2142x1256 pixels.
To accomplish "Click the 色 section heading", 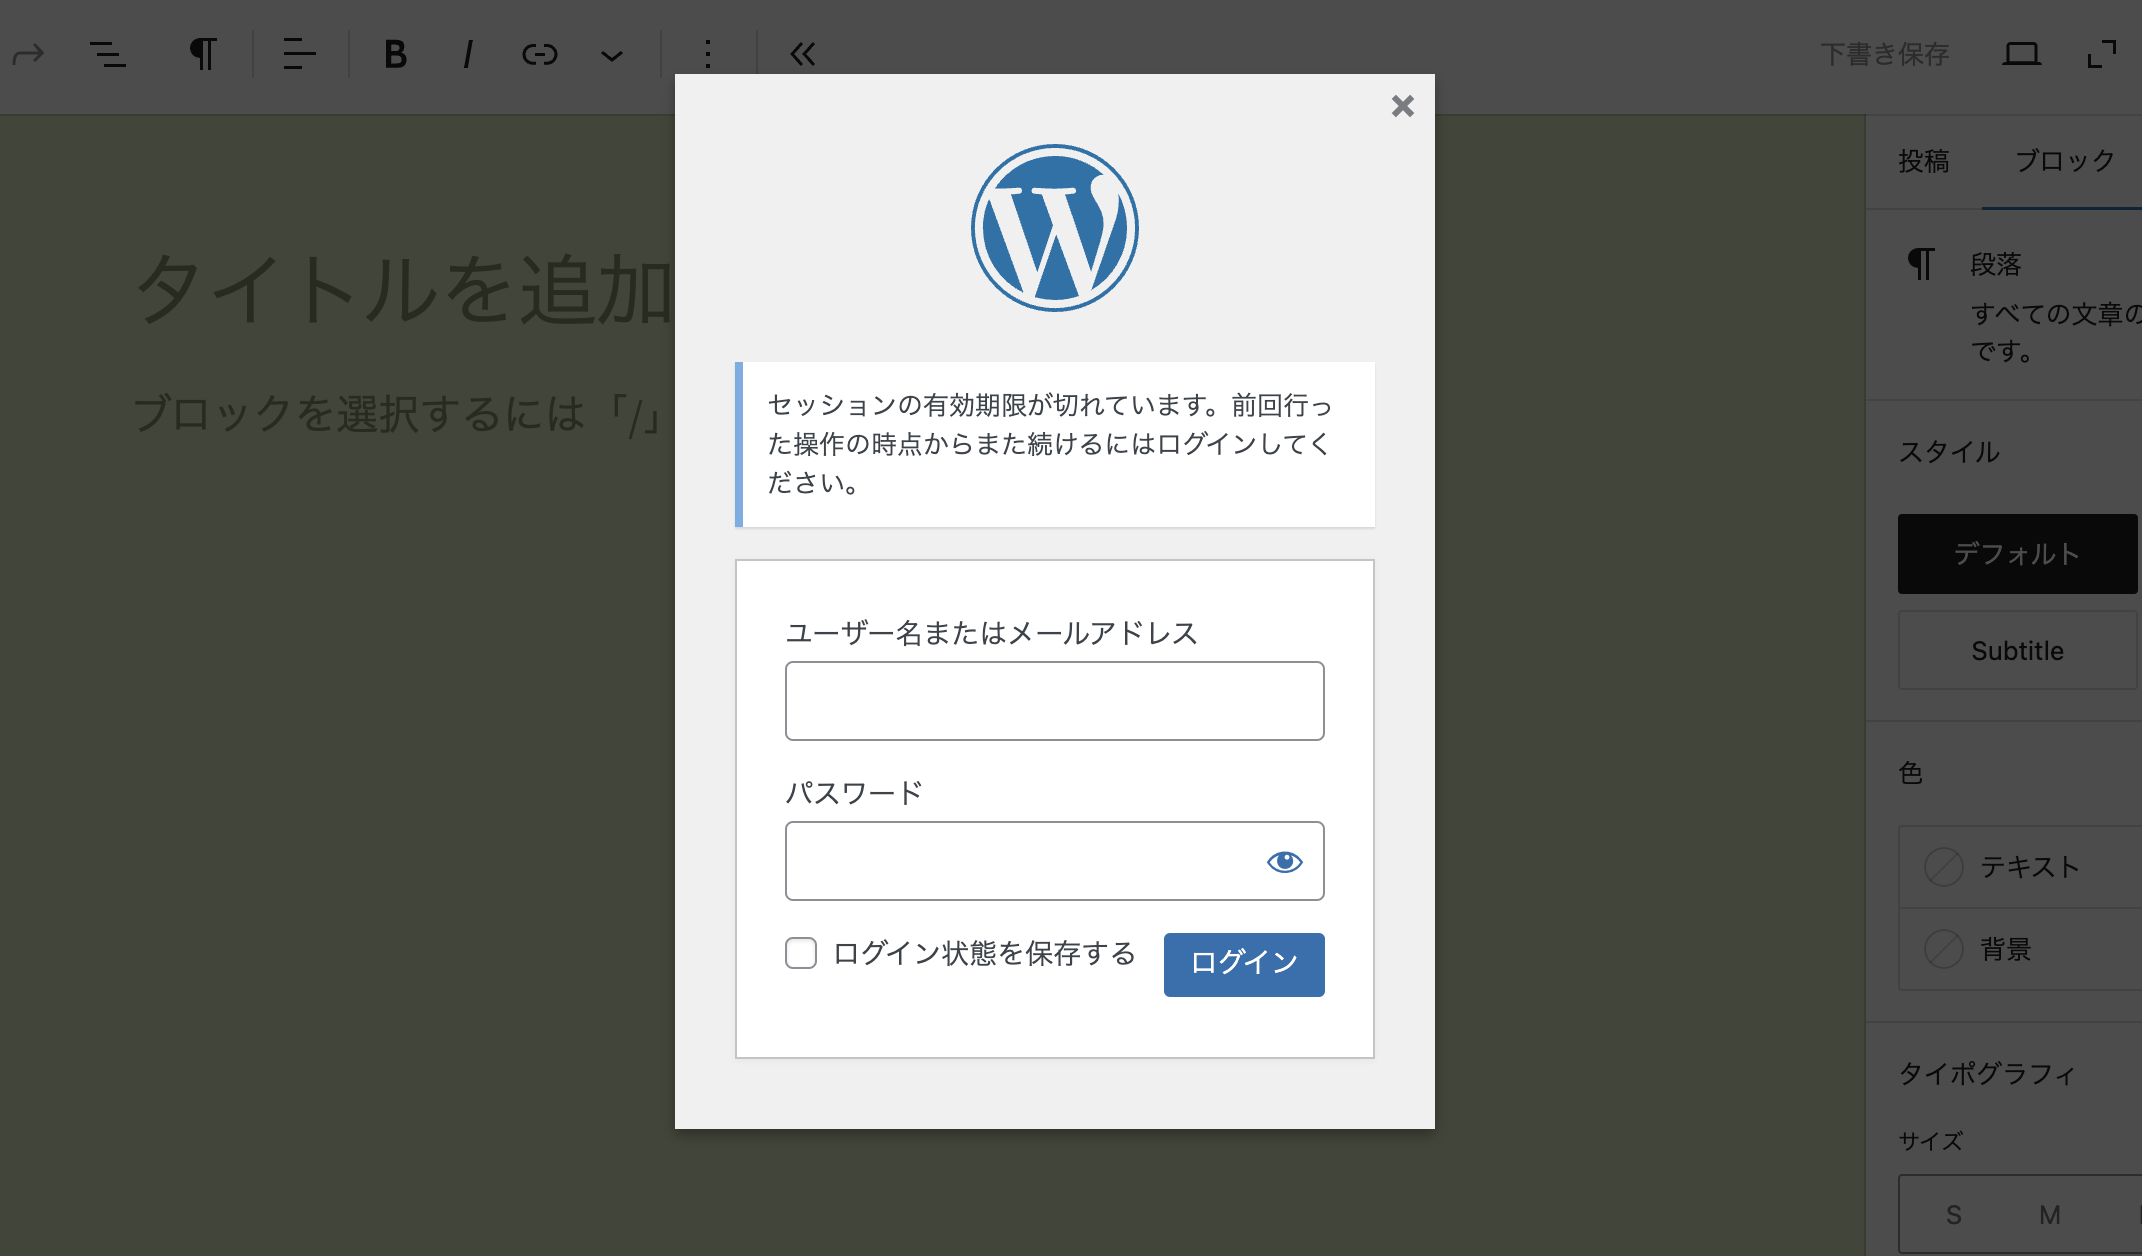I will 1911,773.
